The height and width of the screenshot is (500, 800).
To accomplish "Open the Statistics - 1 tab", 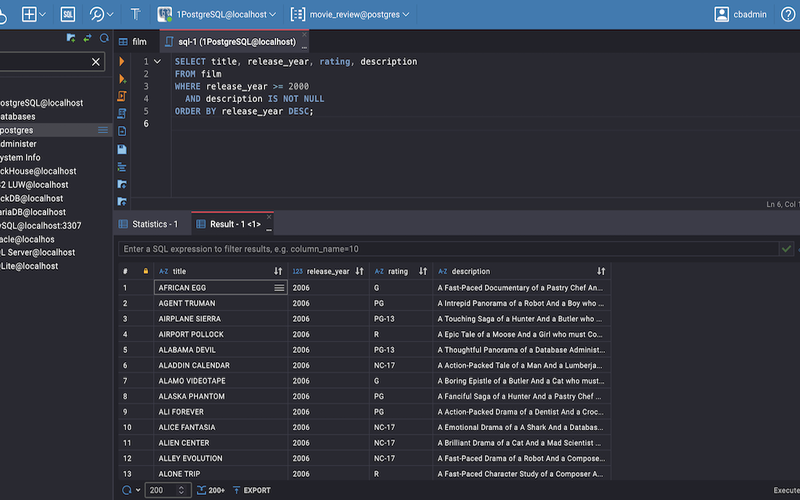I will [148, 224].
